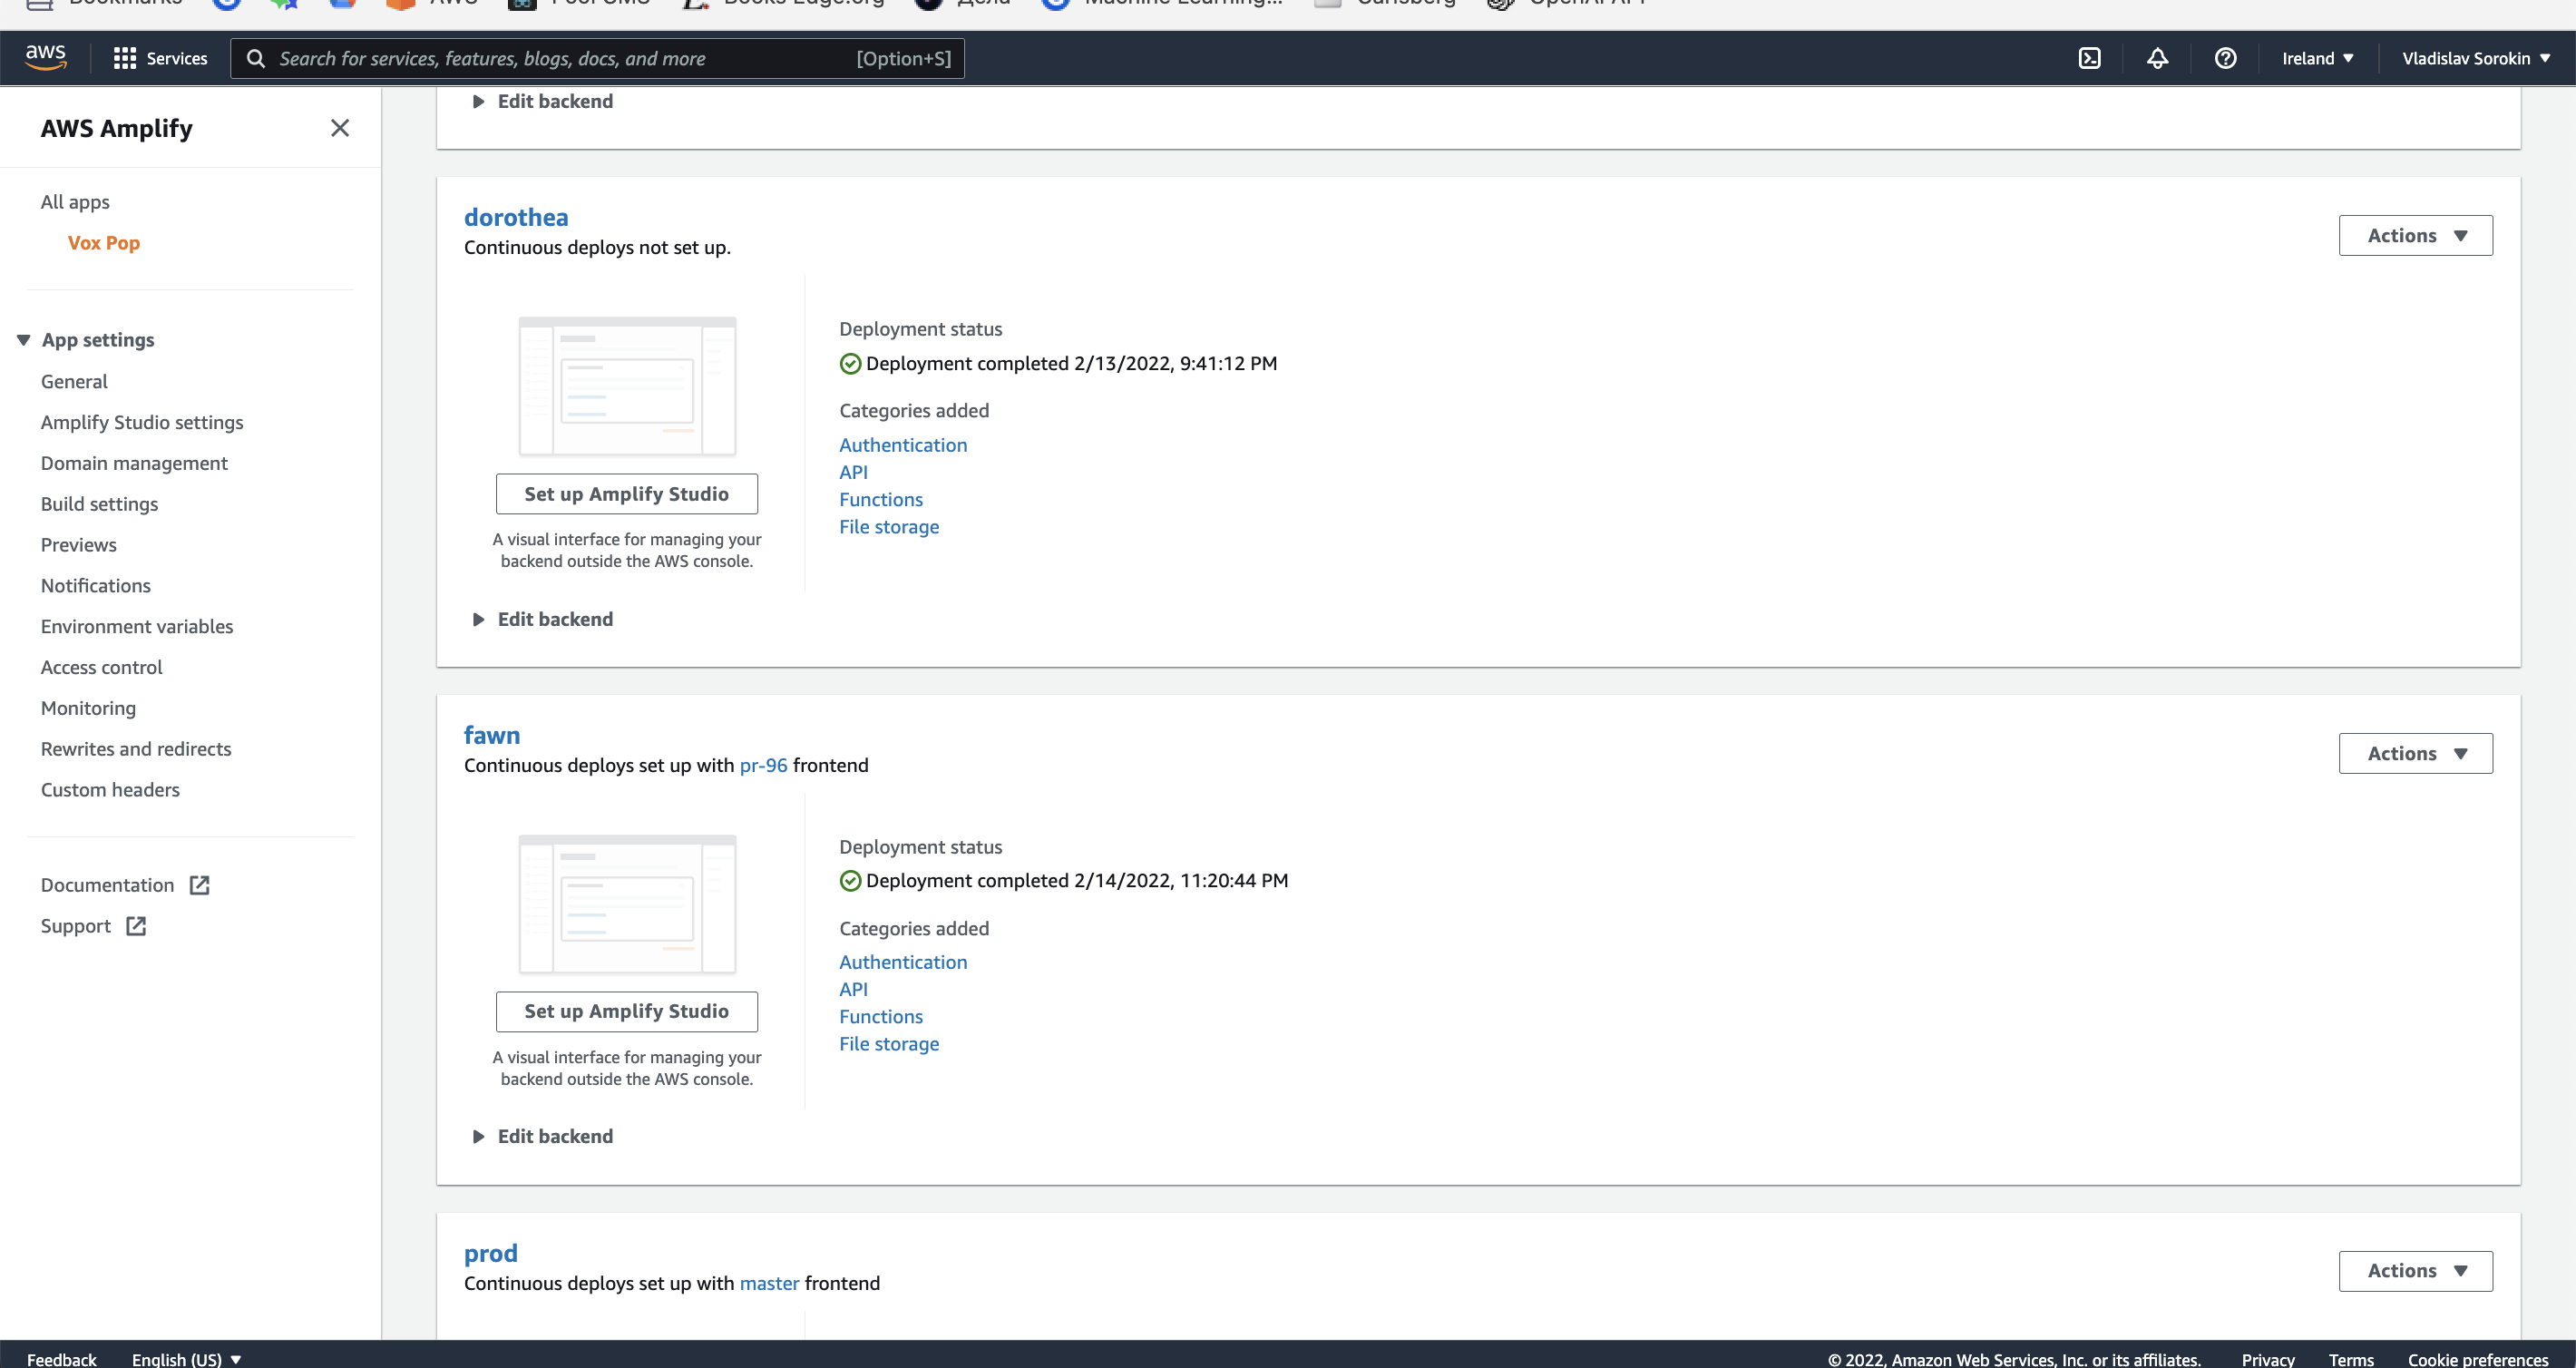2576x1368 pixels.
Task: Open the Actions dropdown for dorothea
Action: point(2415,235)
